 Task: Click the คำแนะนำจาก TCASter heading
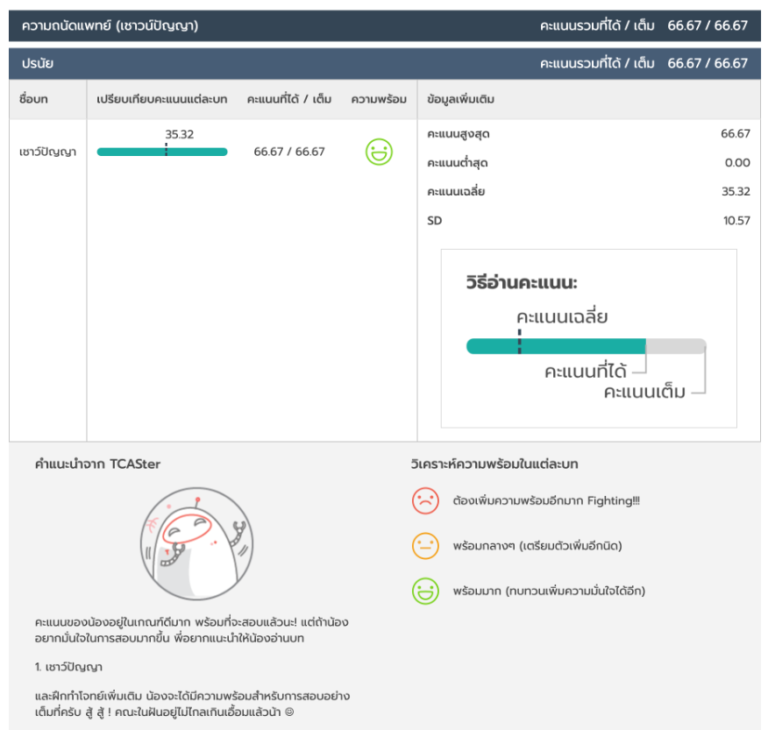coord(97,464)
